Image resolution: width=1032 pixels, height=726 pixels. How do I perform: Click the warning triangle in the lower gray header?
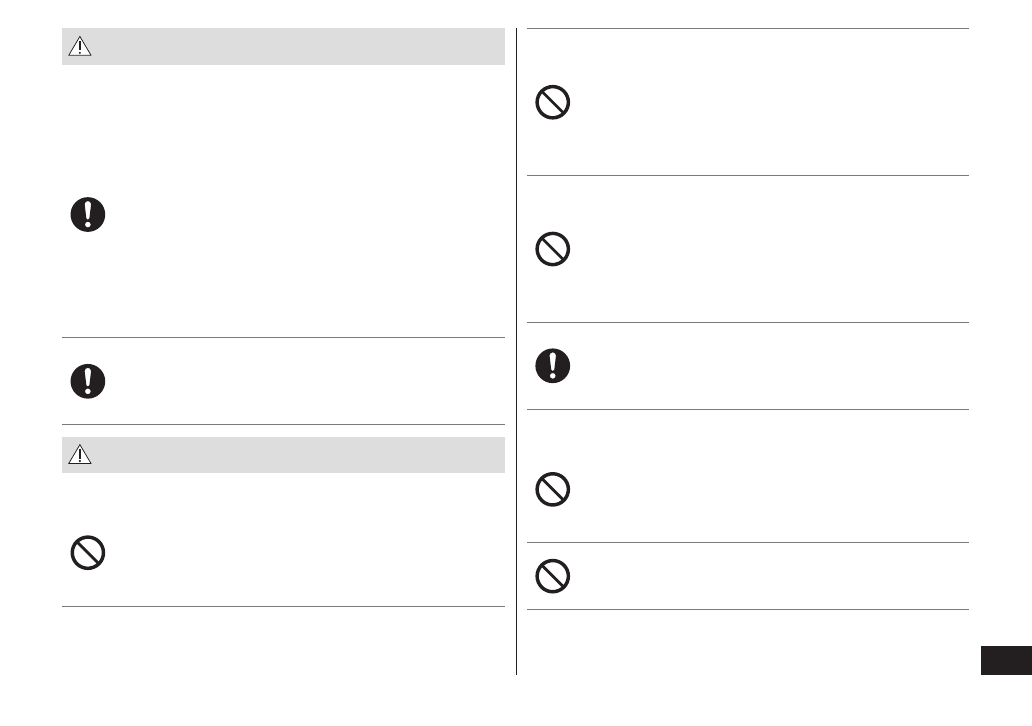[80, 455]
